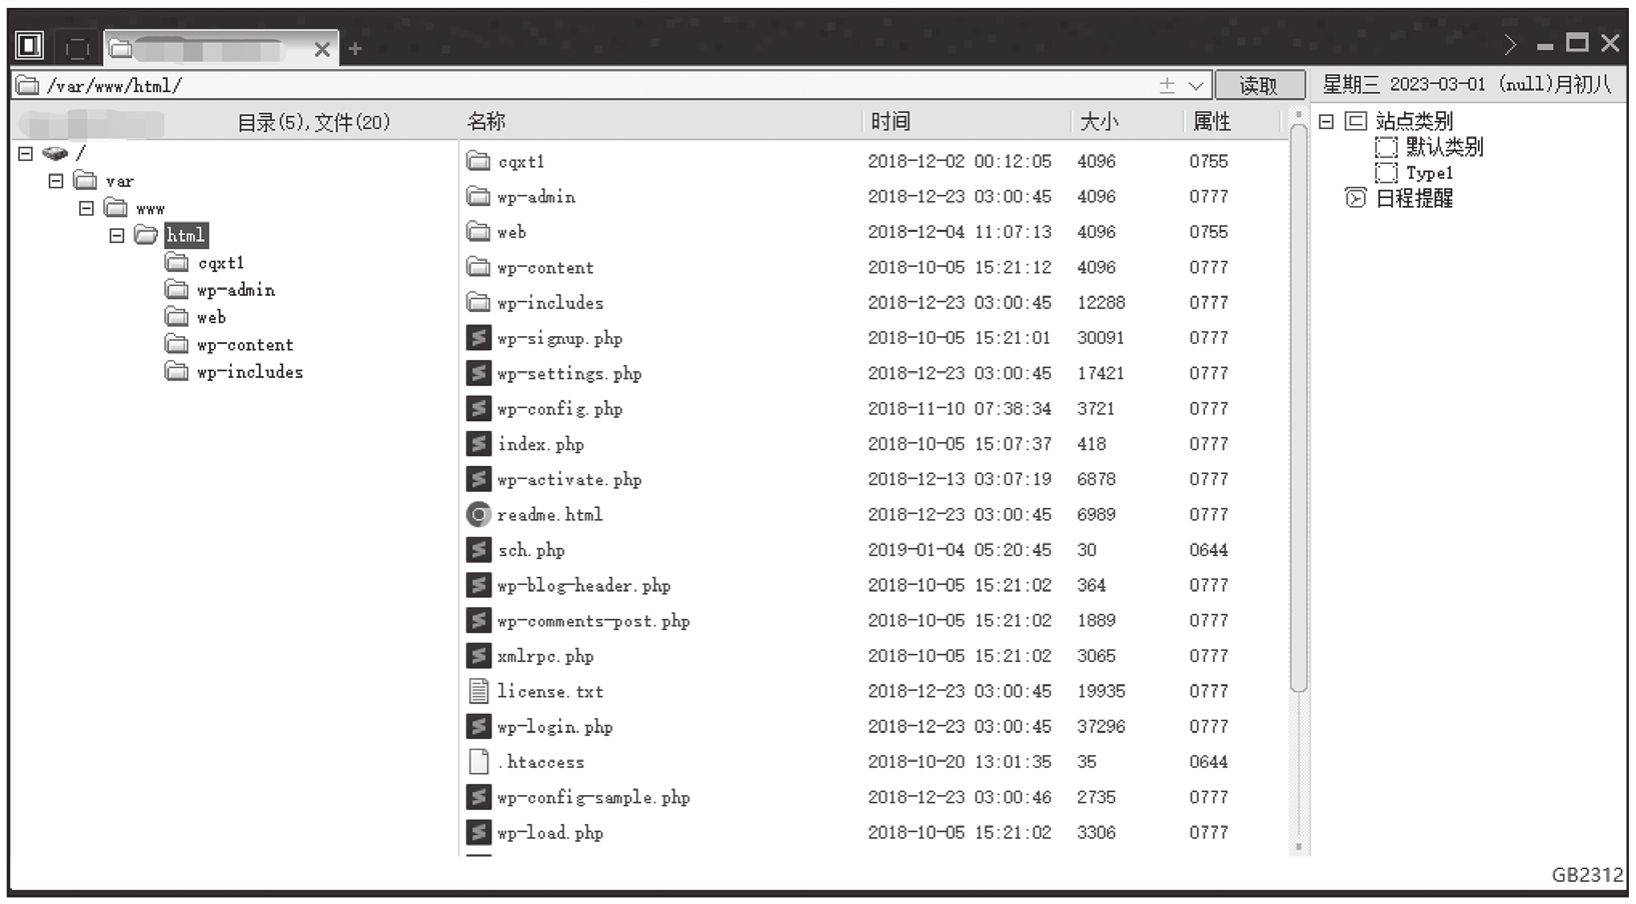Collapse the 站点类别 tree node
This screenshot has width=1636, height=904.
click(1326, 121)
